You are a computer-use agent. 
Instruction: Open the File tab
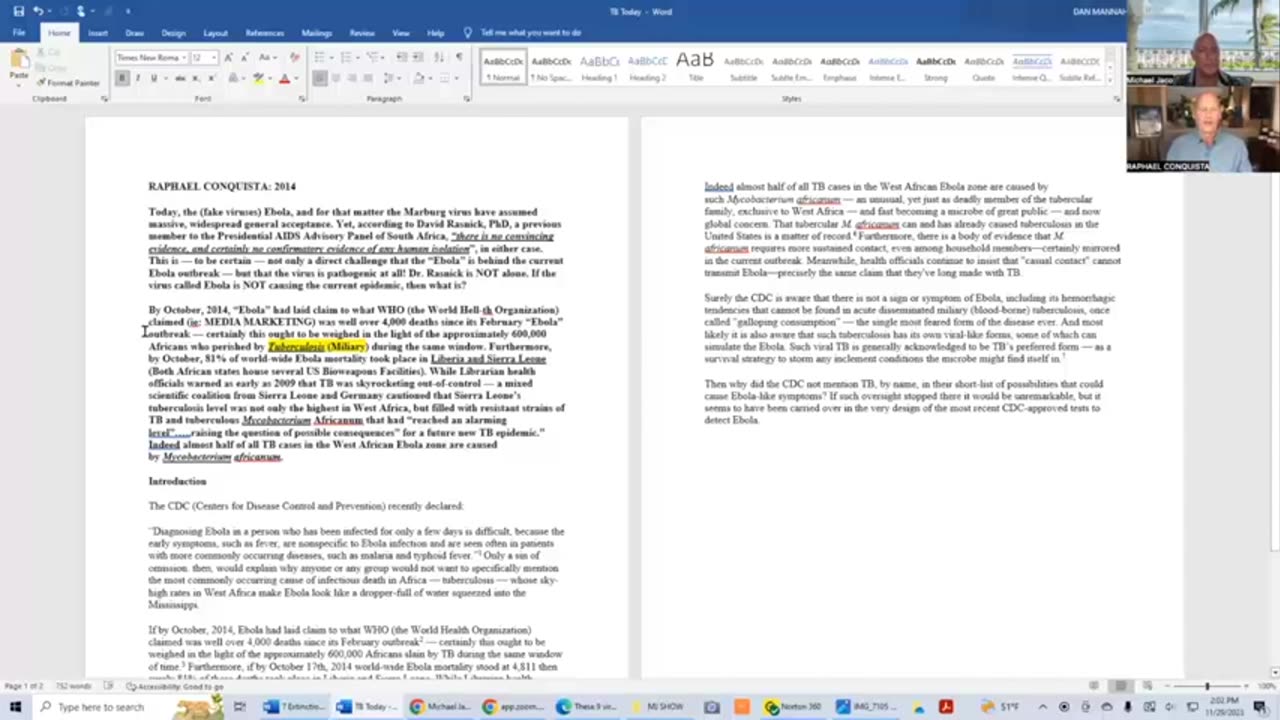(19, 33)
